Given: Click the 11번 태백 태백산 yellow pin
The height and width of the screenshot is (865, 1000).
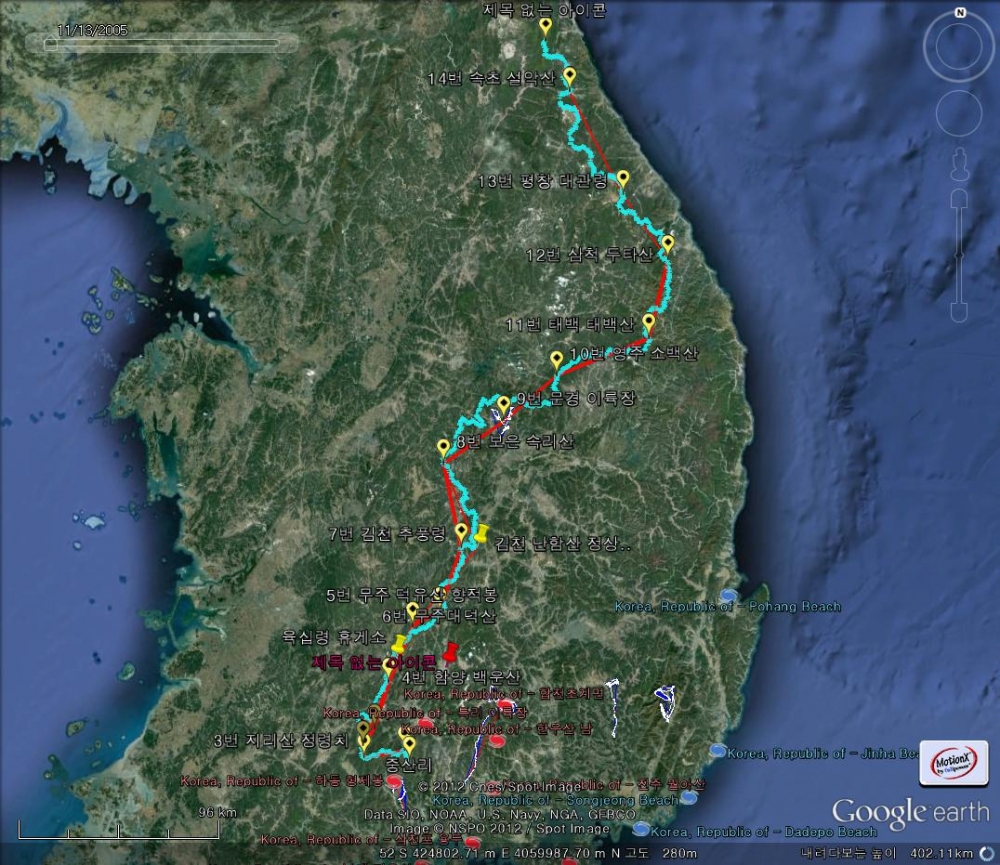Looking at the screenshot, I should 649,323.
